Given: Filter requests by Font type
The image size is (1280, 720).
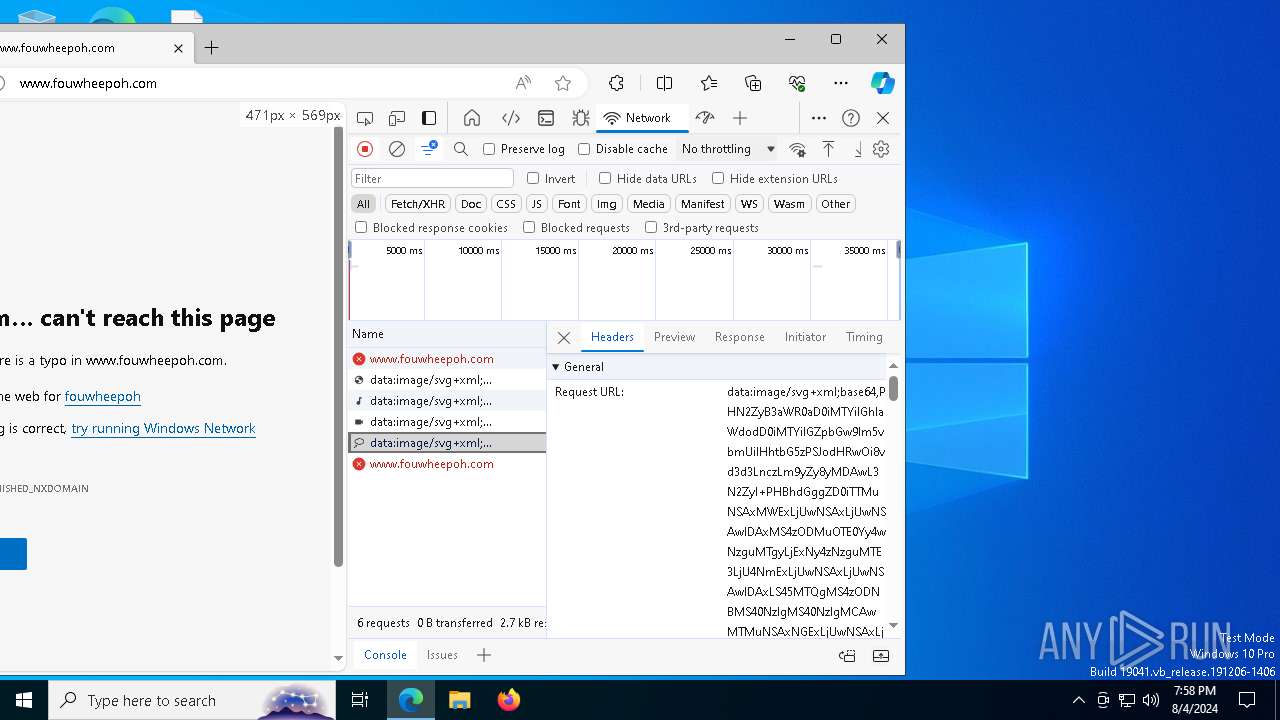Looking at the screenshot, I should (x=569, y=204).
